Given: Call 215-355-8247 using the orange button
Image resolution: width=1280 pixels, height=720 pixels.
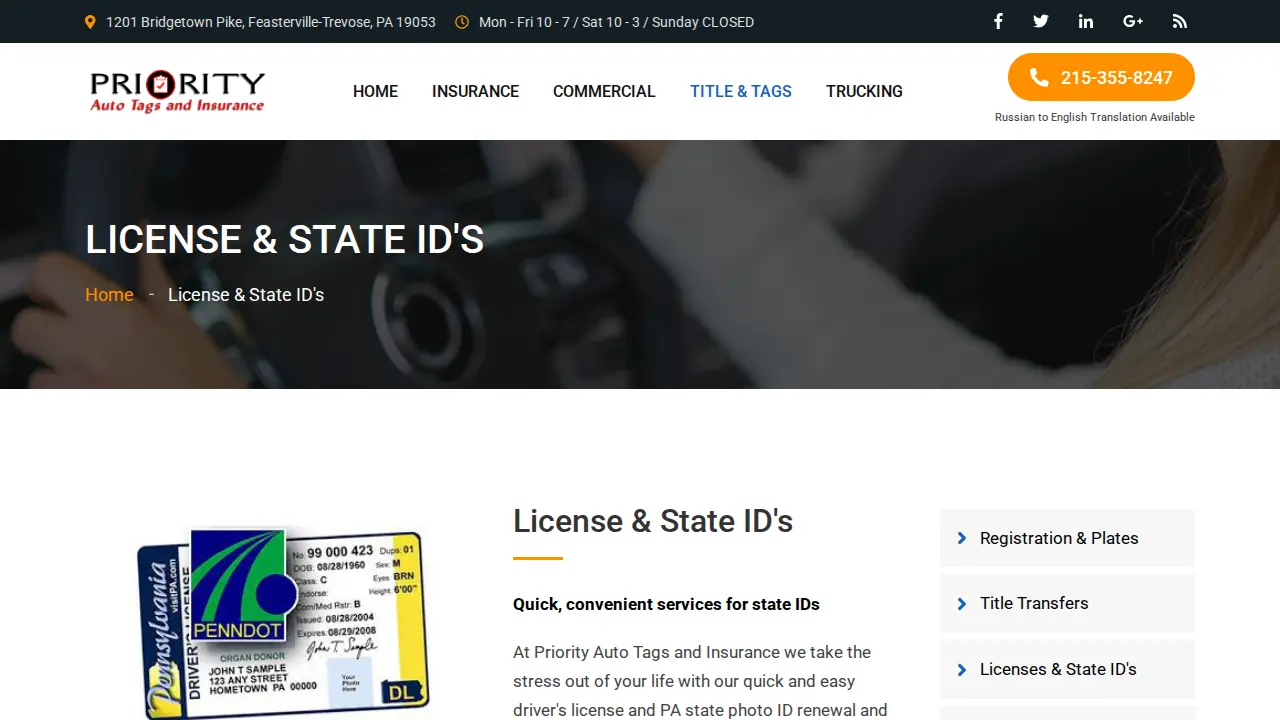Looking at the screenshot, I should 1101,77.
